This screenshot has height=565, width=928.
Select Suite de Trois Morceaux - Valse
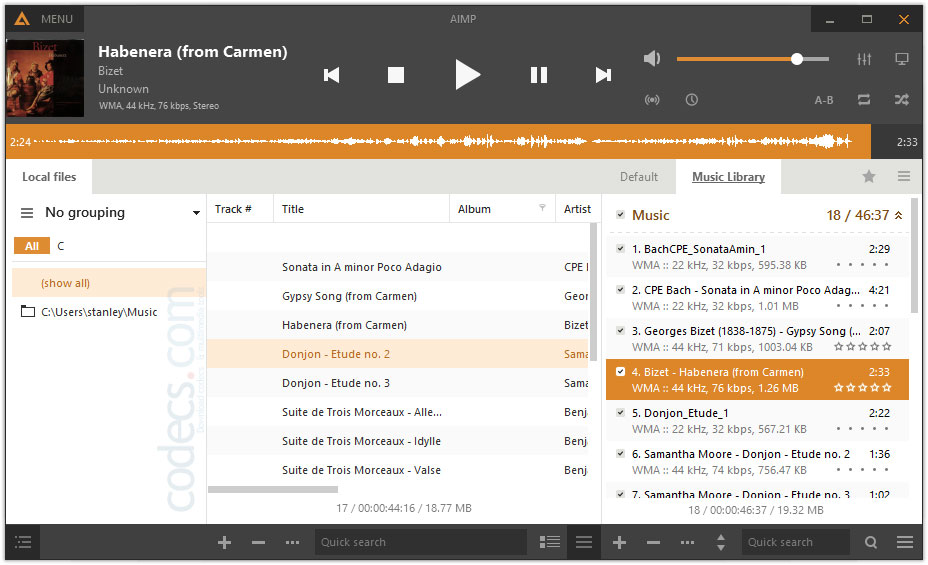[x=398, y=470]
